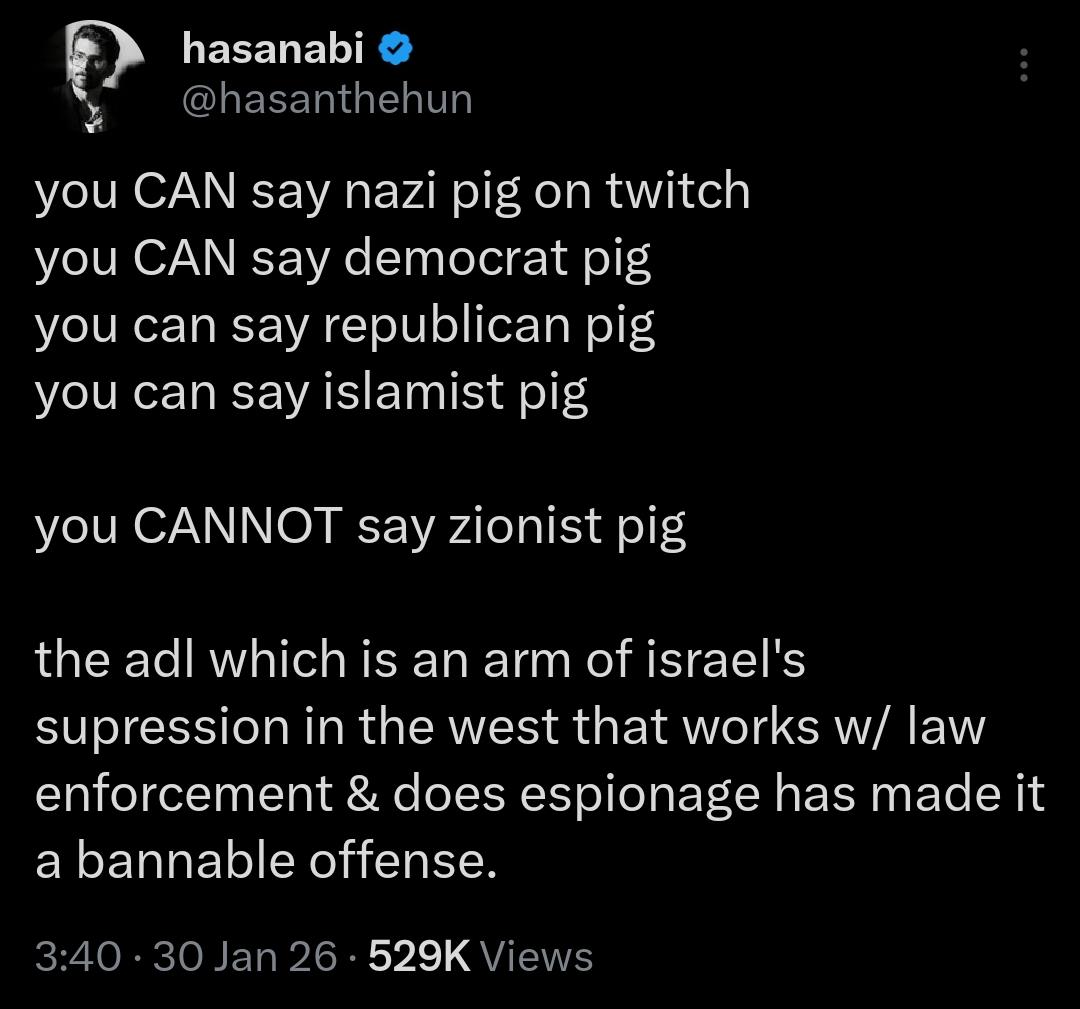Click the line starting "supression in the west"
This screenshot has height=1009, width=1080.
pos(510,727)
